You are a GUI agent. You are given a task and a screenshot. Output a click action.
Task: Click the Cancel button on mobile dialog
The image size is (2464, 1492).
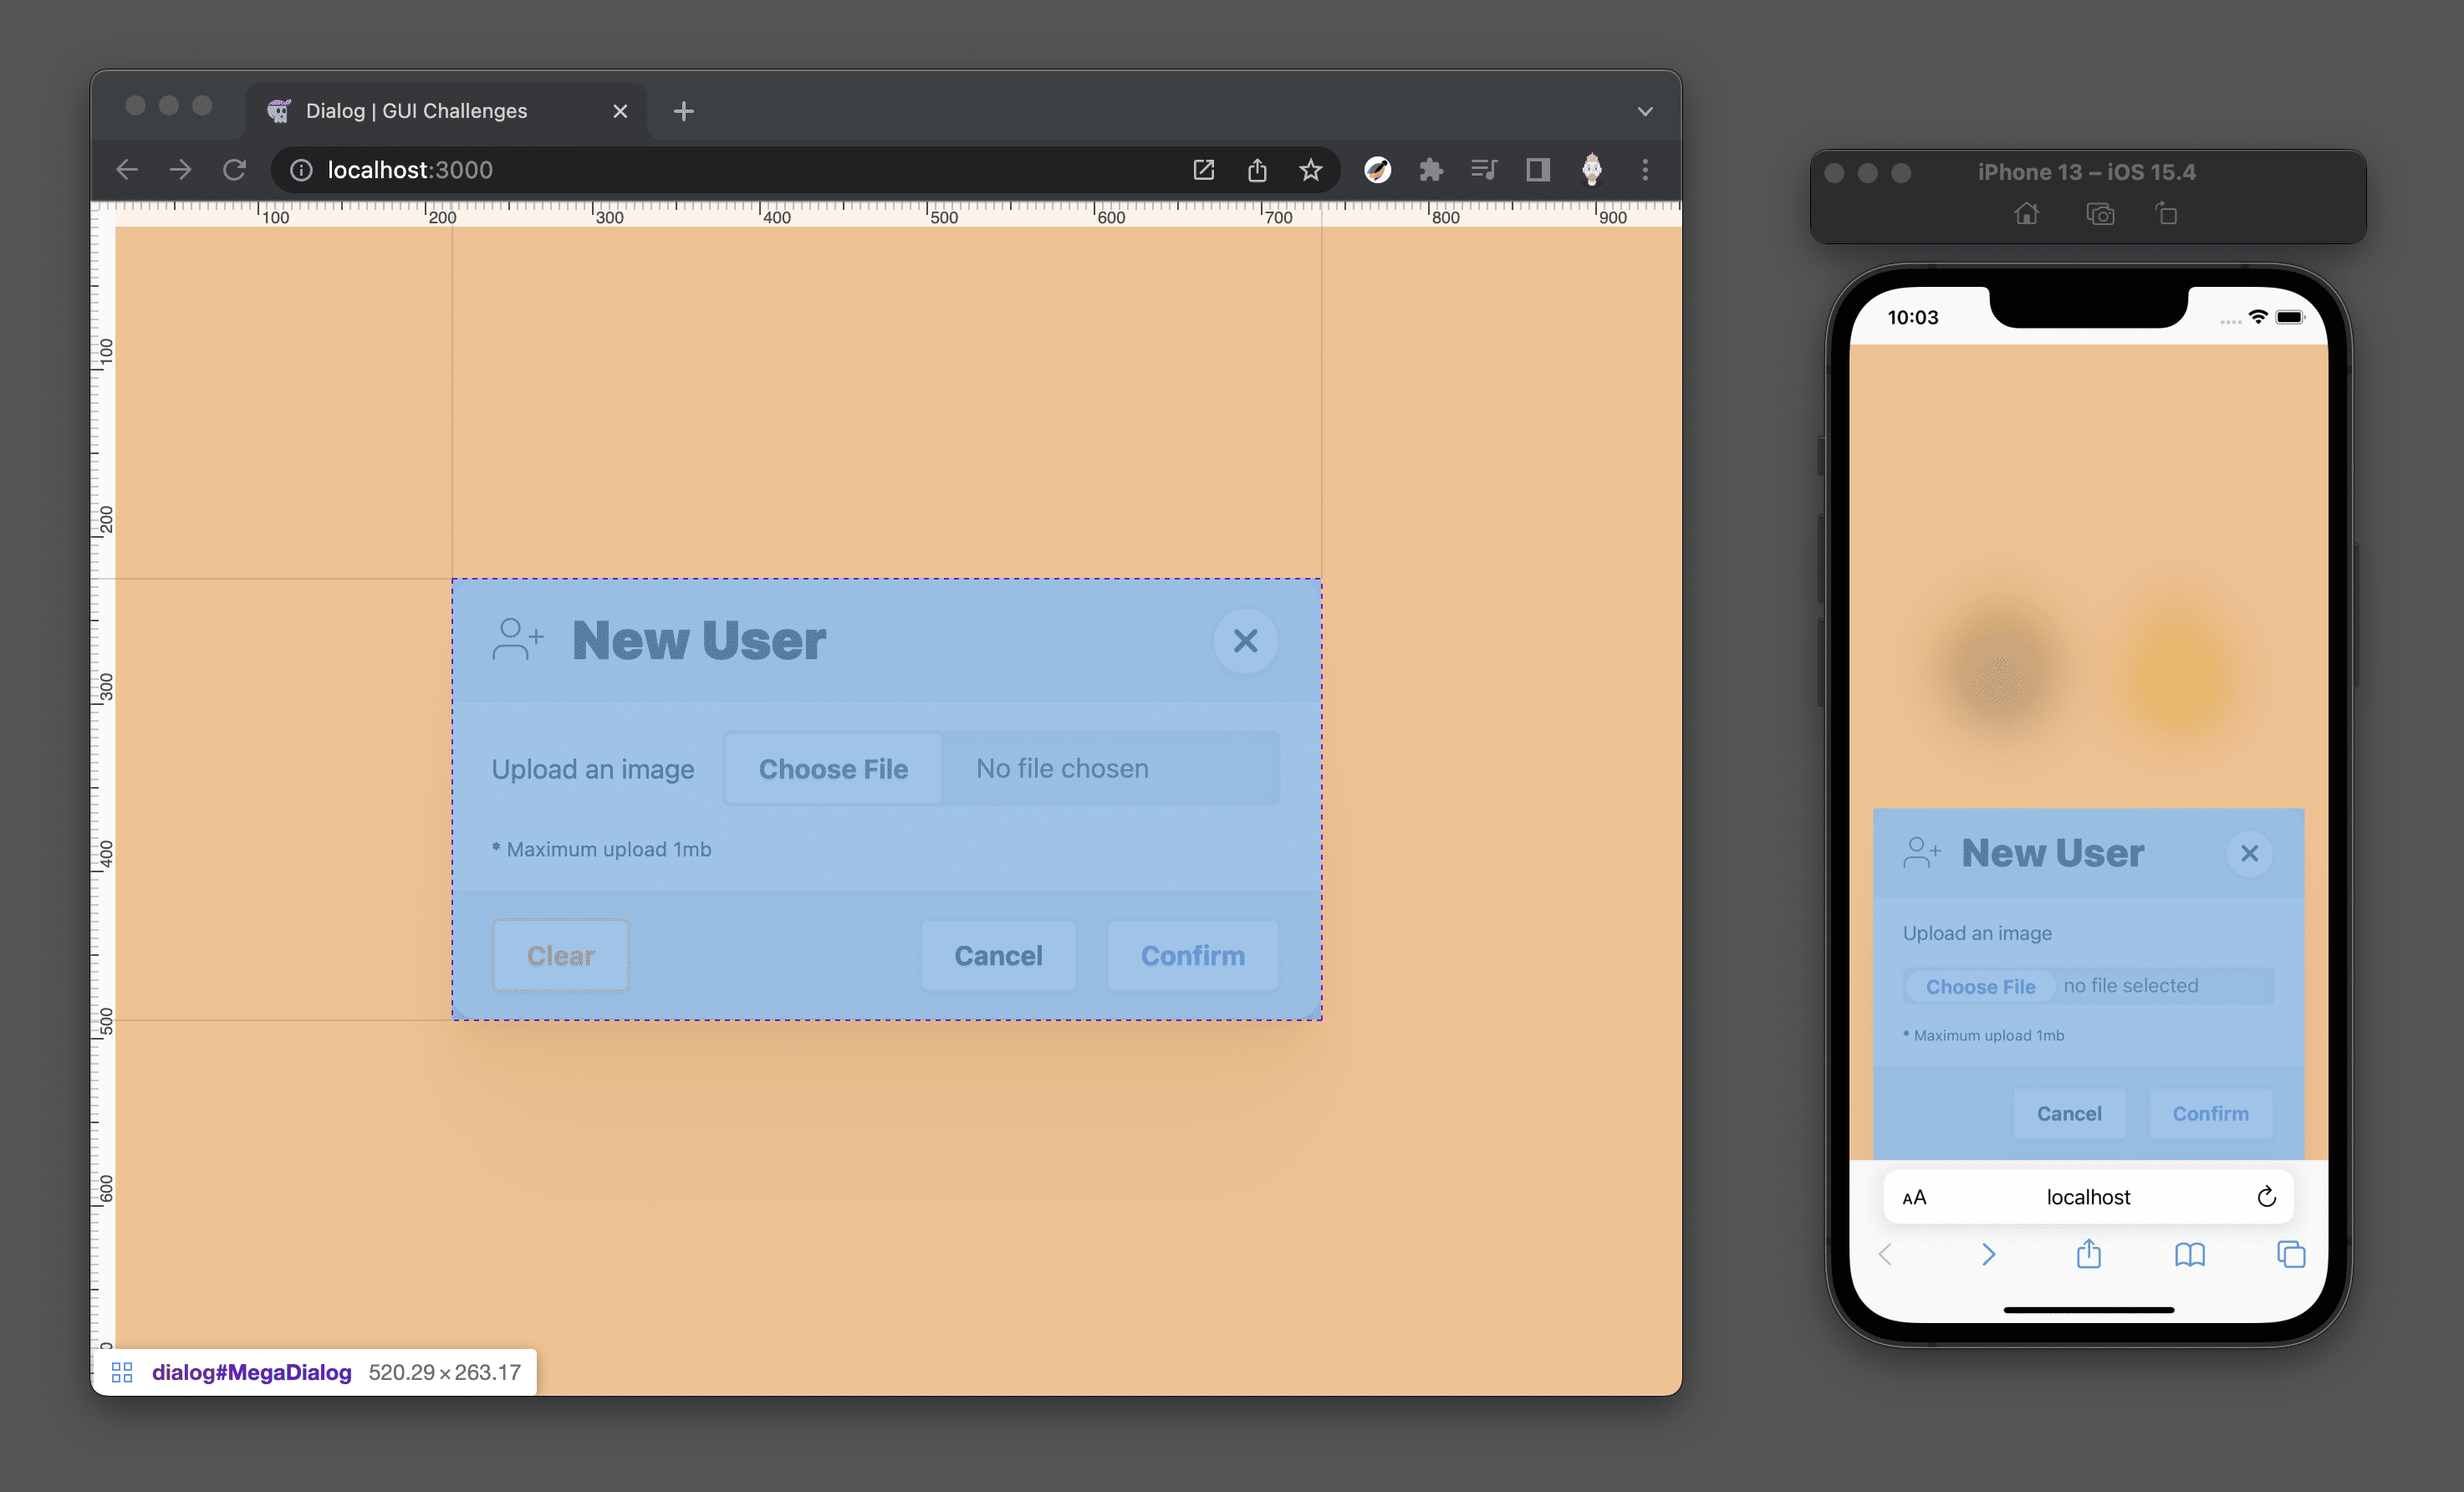pos(2069,1112)
